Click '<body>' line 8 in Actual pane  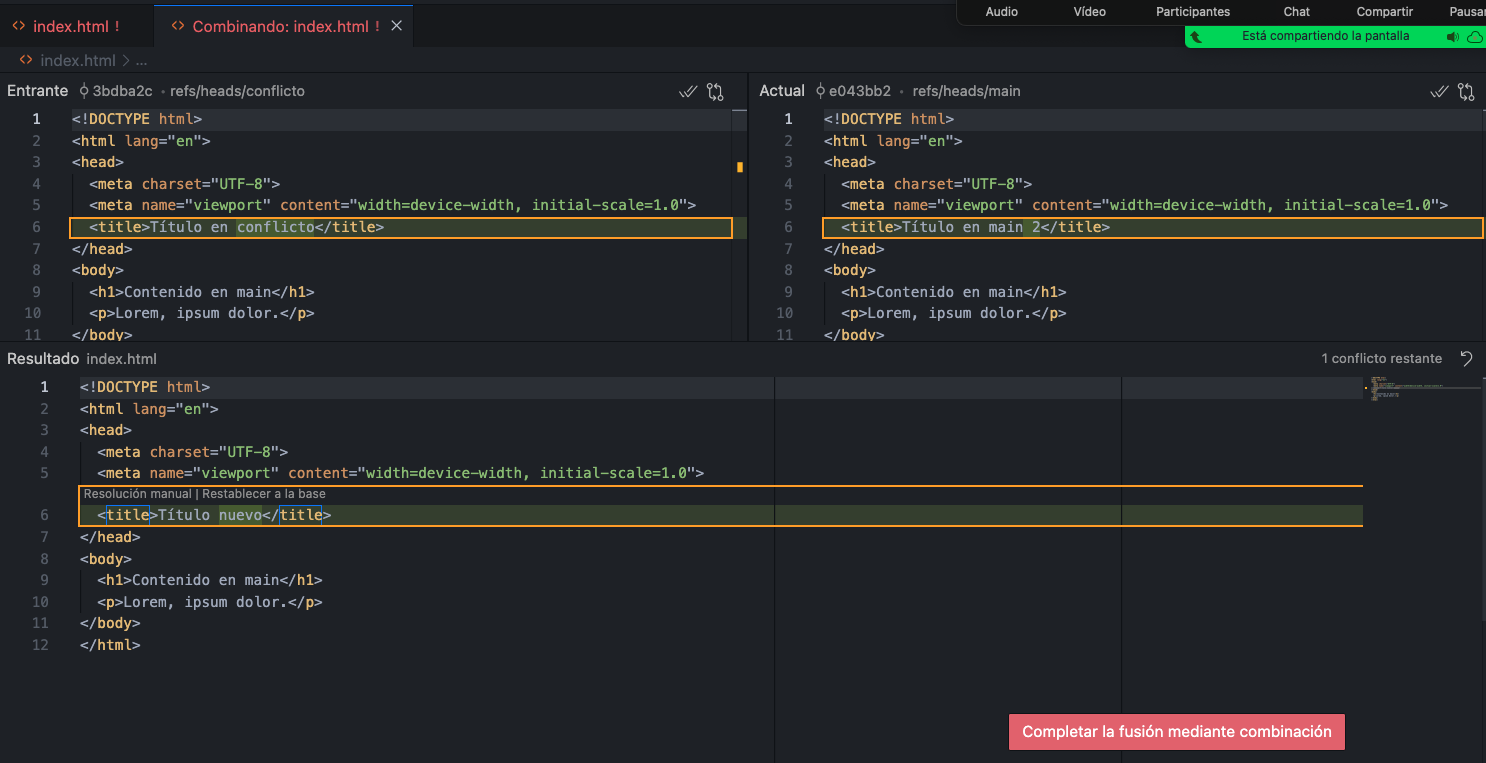point(850,270)
